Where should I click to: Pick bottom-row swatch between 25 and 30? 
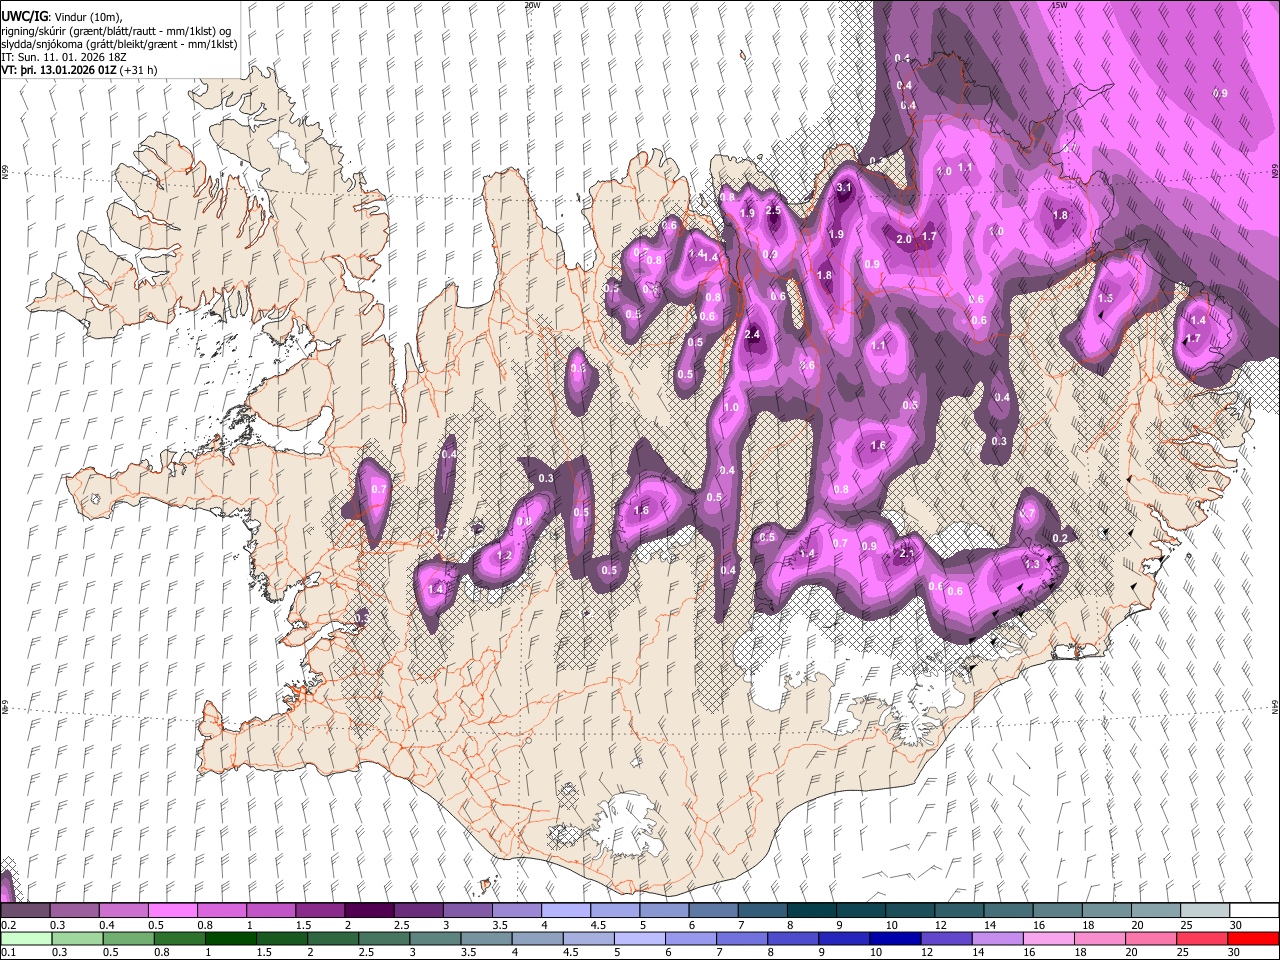coord(1200,938)
